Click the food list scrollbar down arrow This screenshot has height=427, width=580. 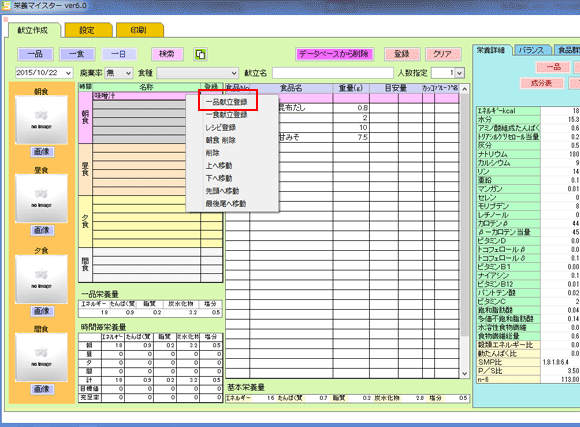click(x=465, y=374)
